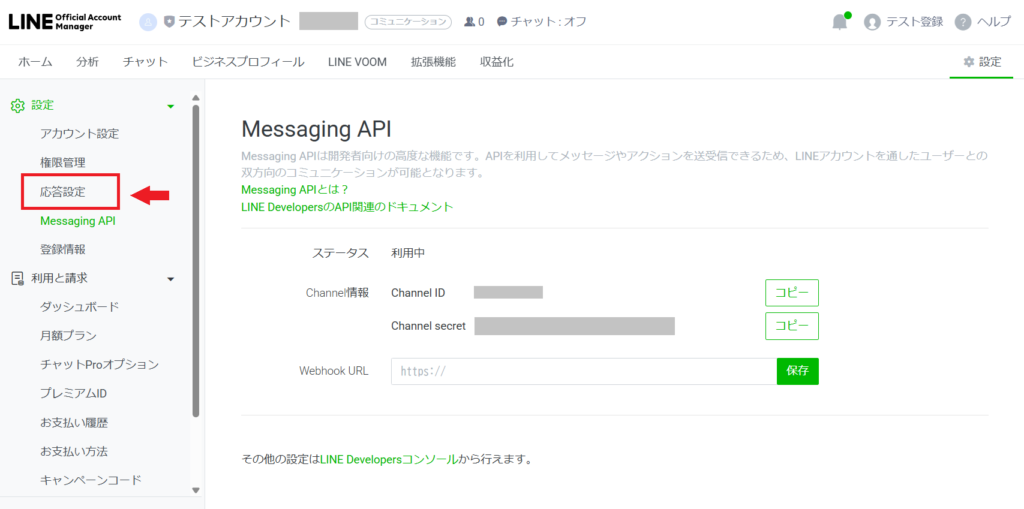Open the 分析 tab
The height and width of the screenshot is (509, 1024).
87,62
